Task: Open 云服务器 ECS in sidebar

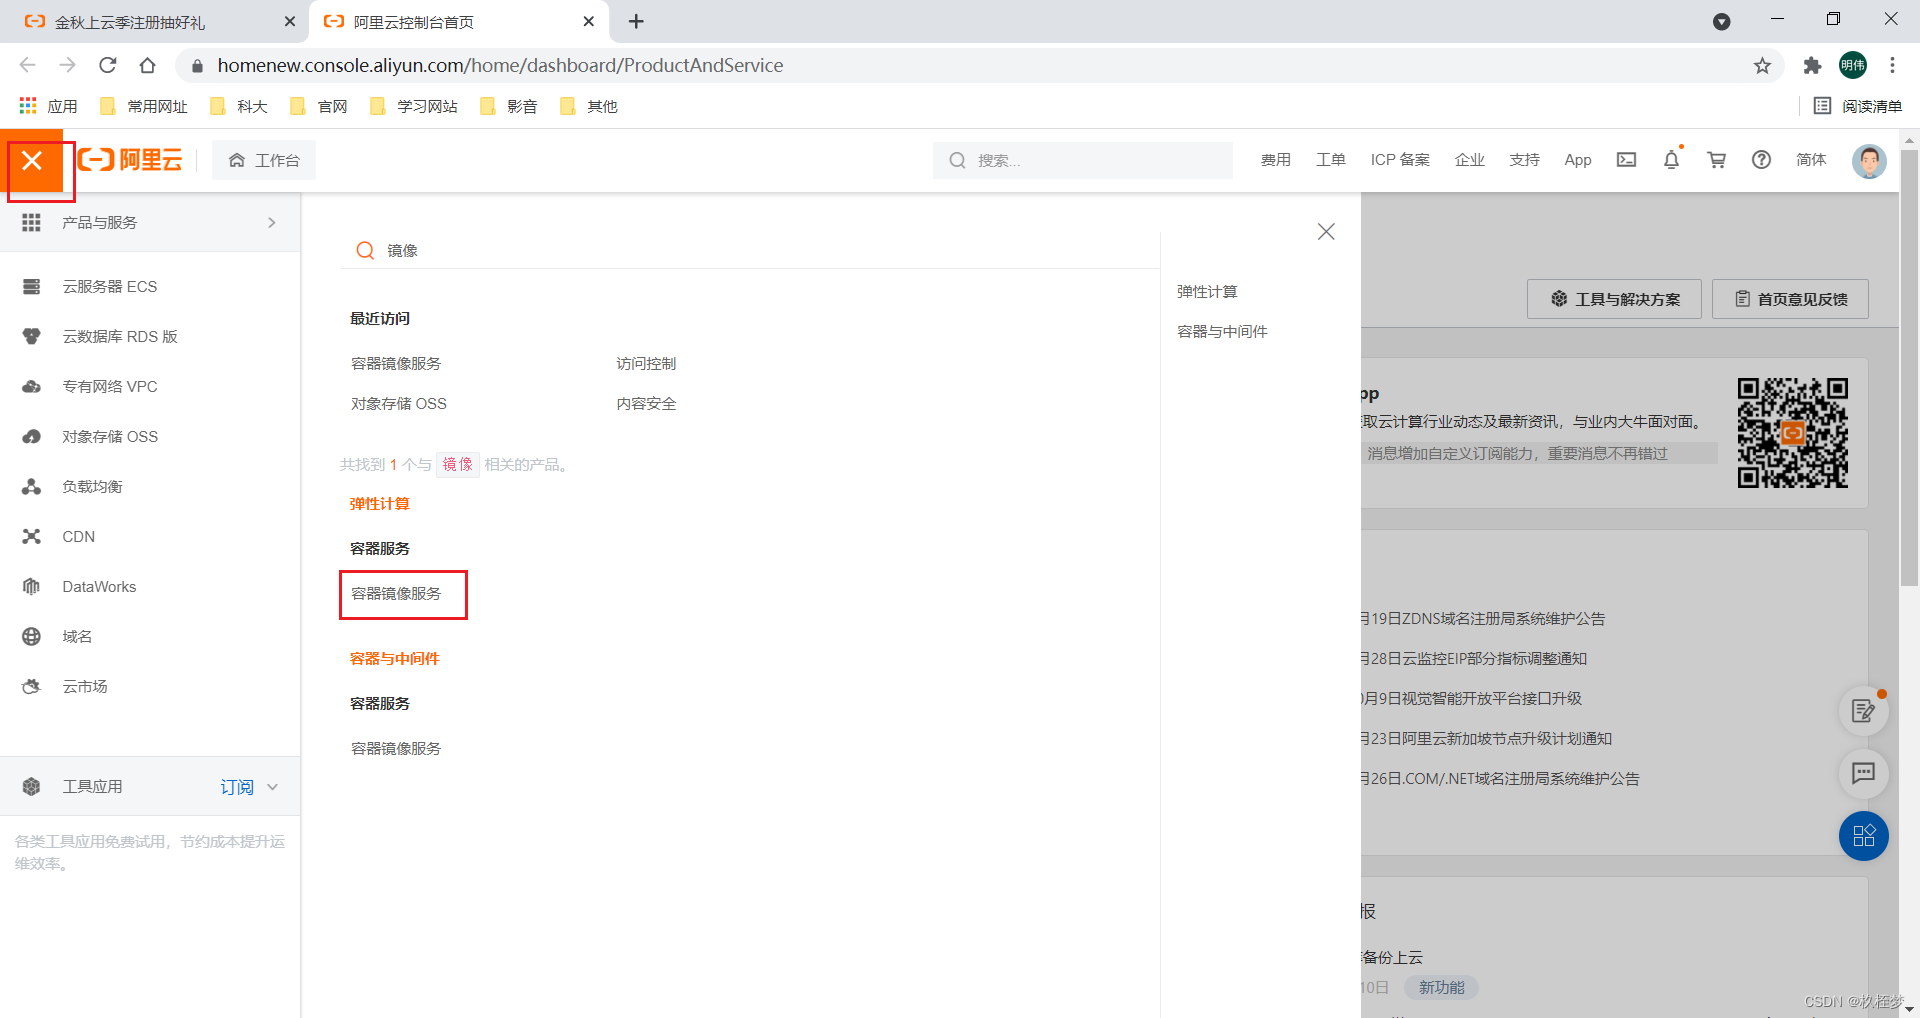Action: coord(110,286)
